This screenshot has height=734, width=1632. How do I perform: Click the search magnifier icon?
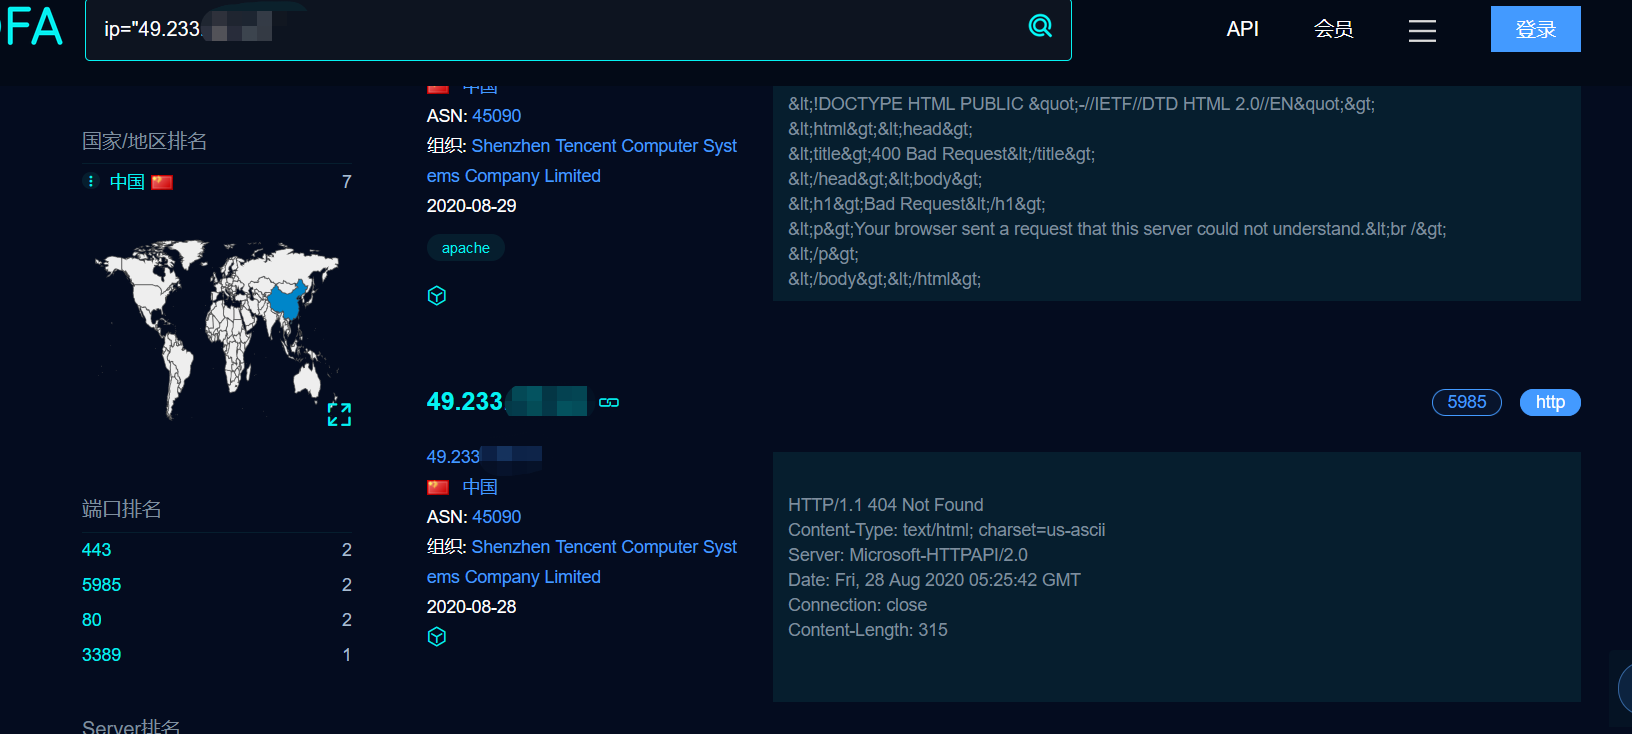click(x=1040, y=26)
